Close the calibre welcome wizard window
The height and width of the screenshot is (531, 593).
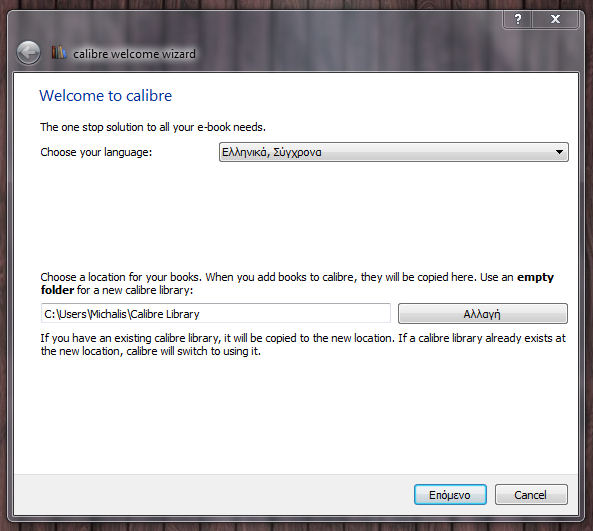(x=555, y=19)
